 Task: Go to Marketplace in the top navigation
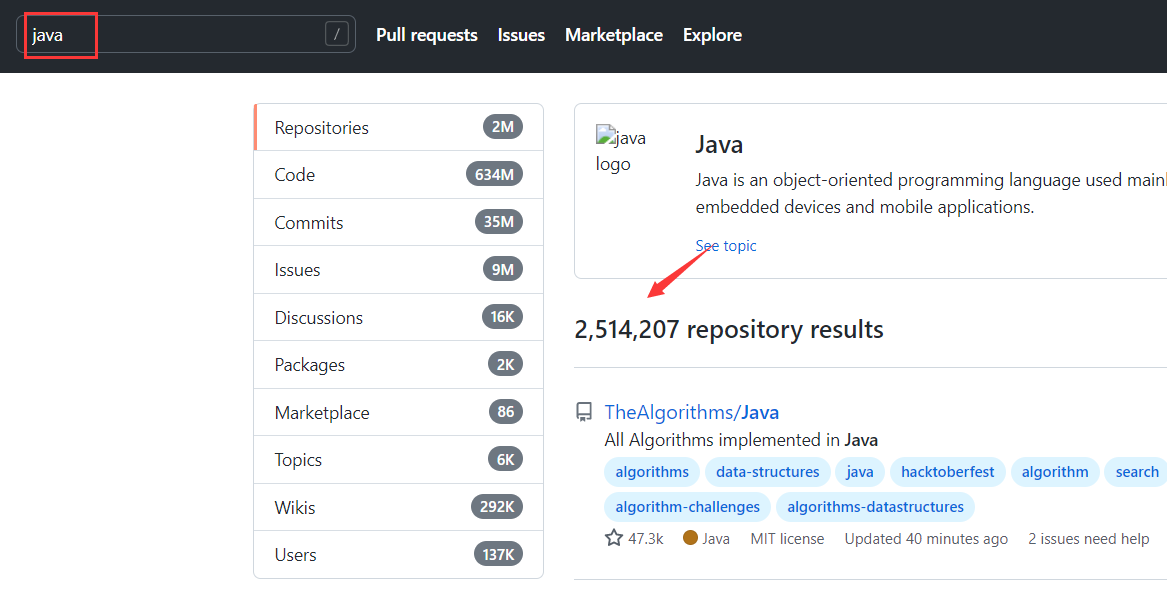(x=613, y=35)
